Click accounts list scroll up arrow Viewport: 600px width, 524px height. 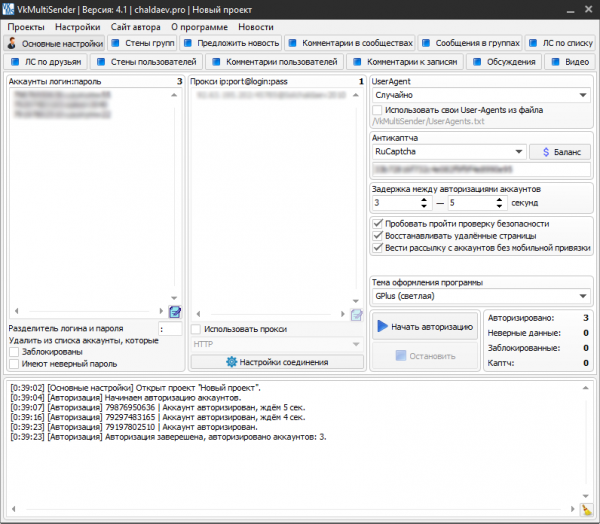pos(174,95)
